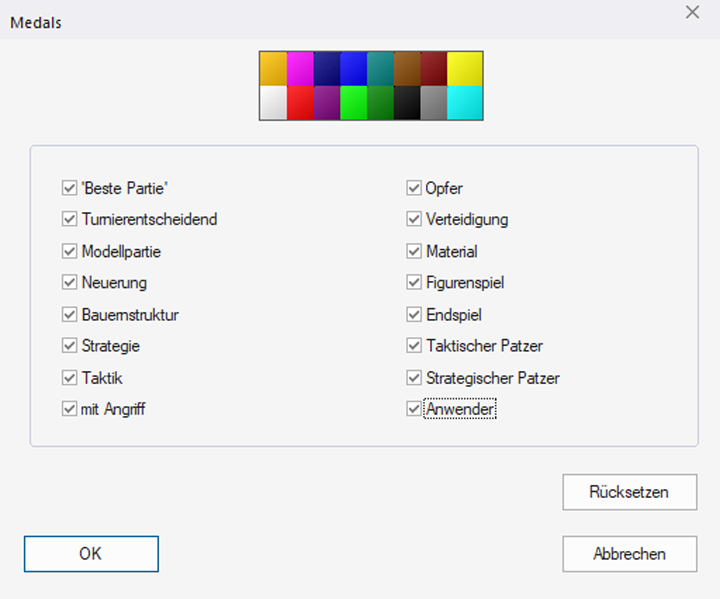Confirm the dialog with OK
Image resolution: width=720 pixels, height=599 pixels.
(x=91, y=553)
